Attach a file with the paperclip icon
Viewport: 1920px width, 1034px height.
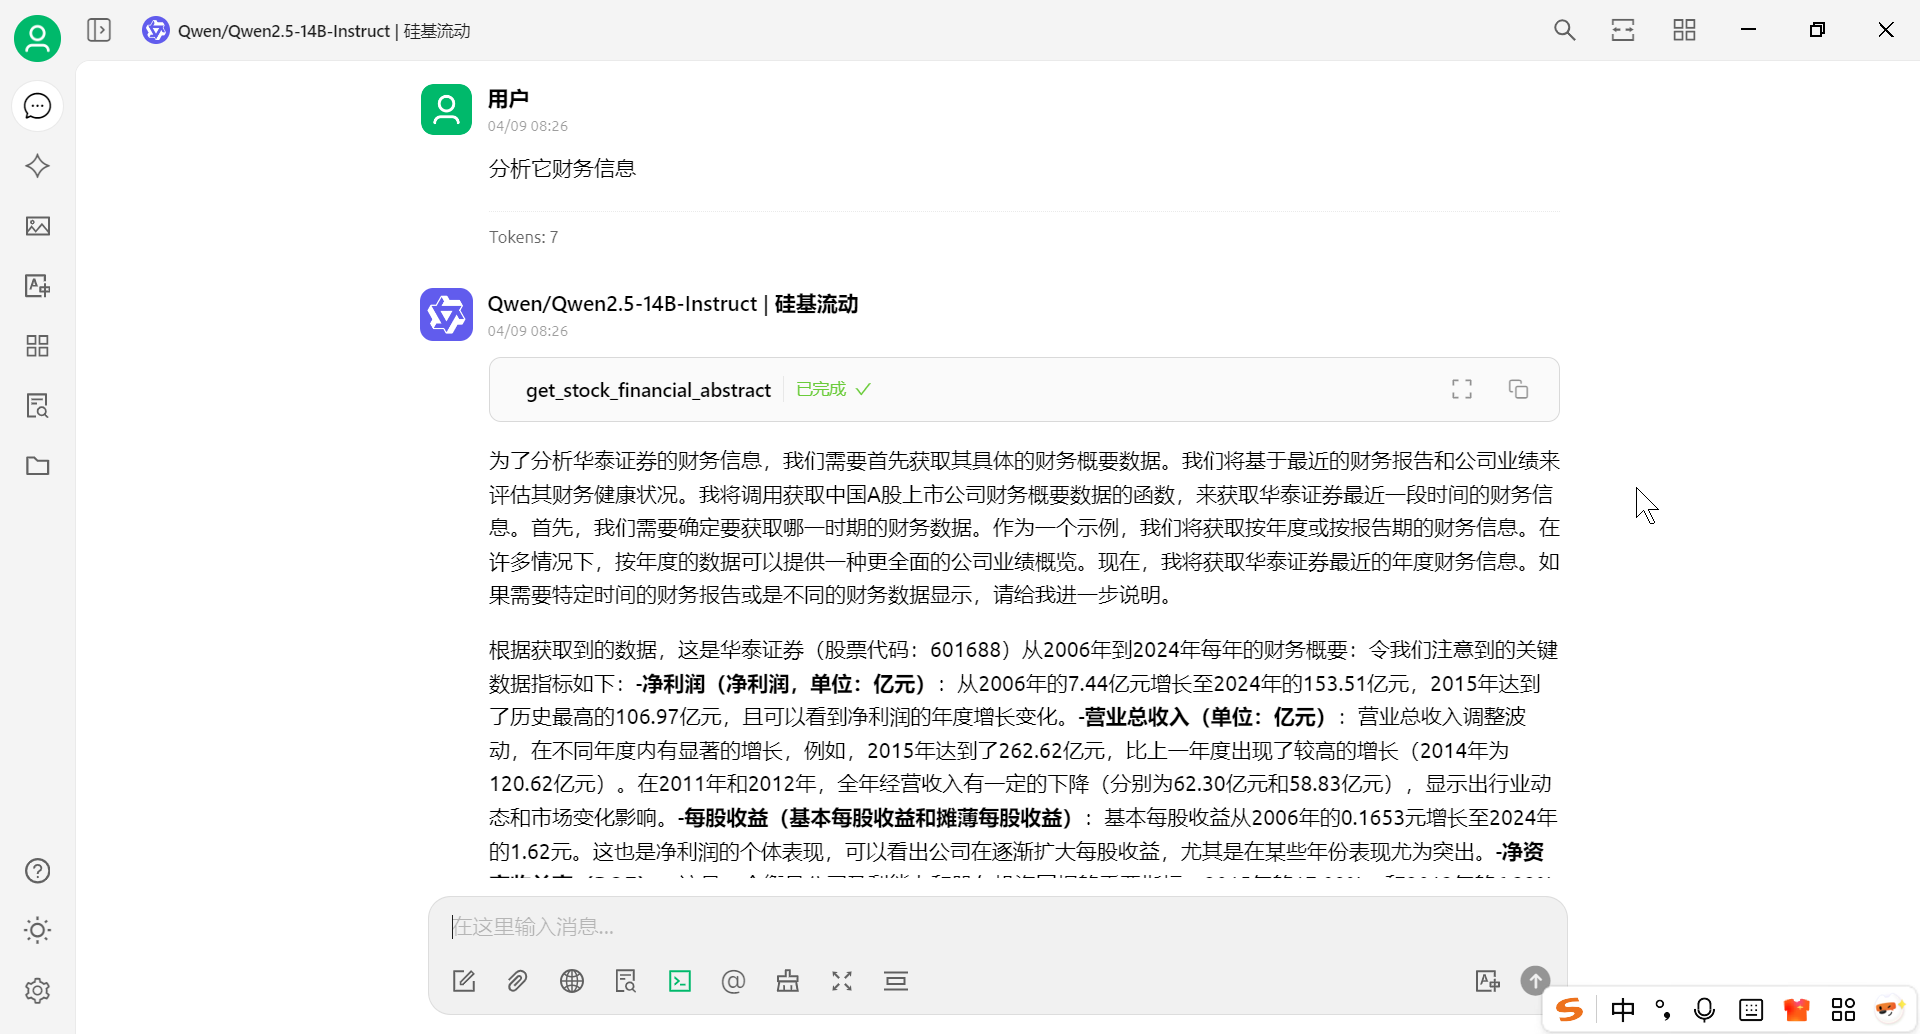[517, 981]
